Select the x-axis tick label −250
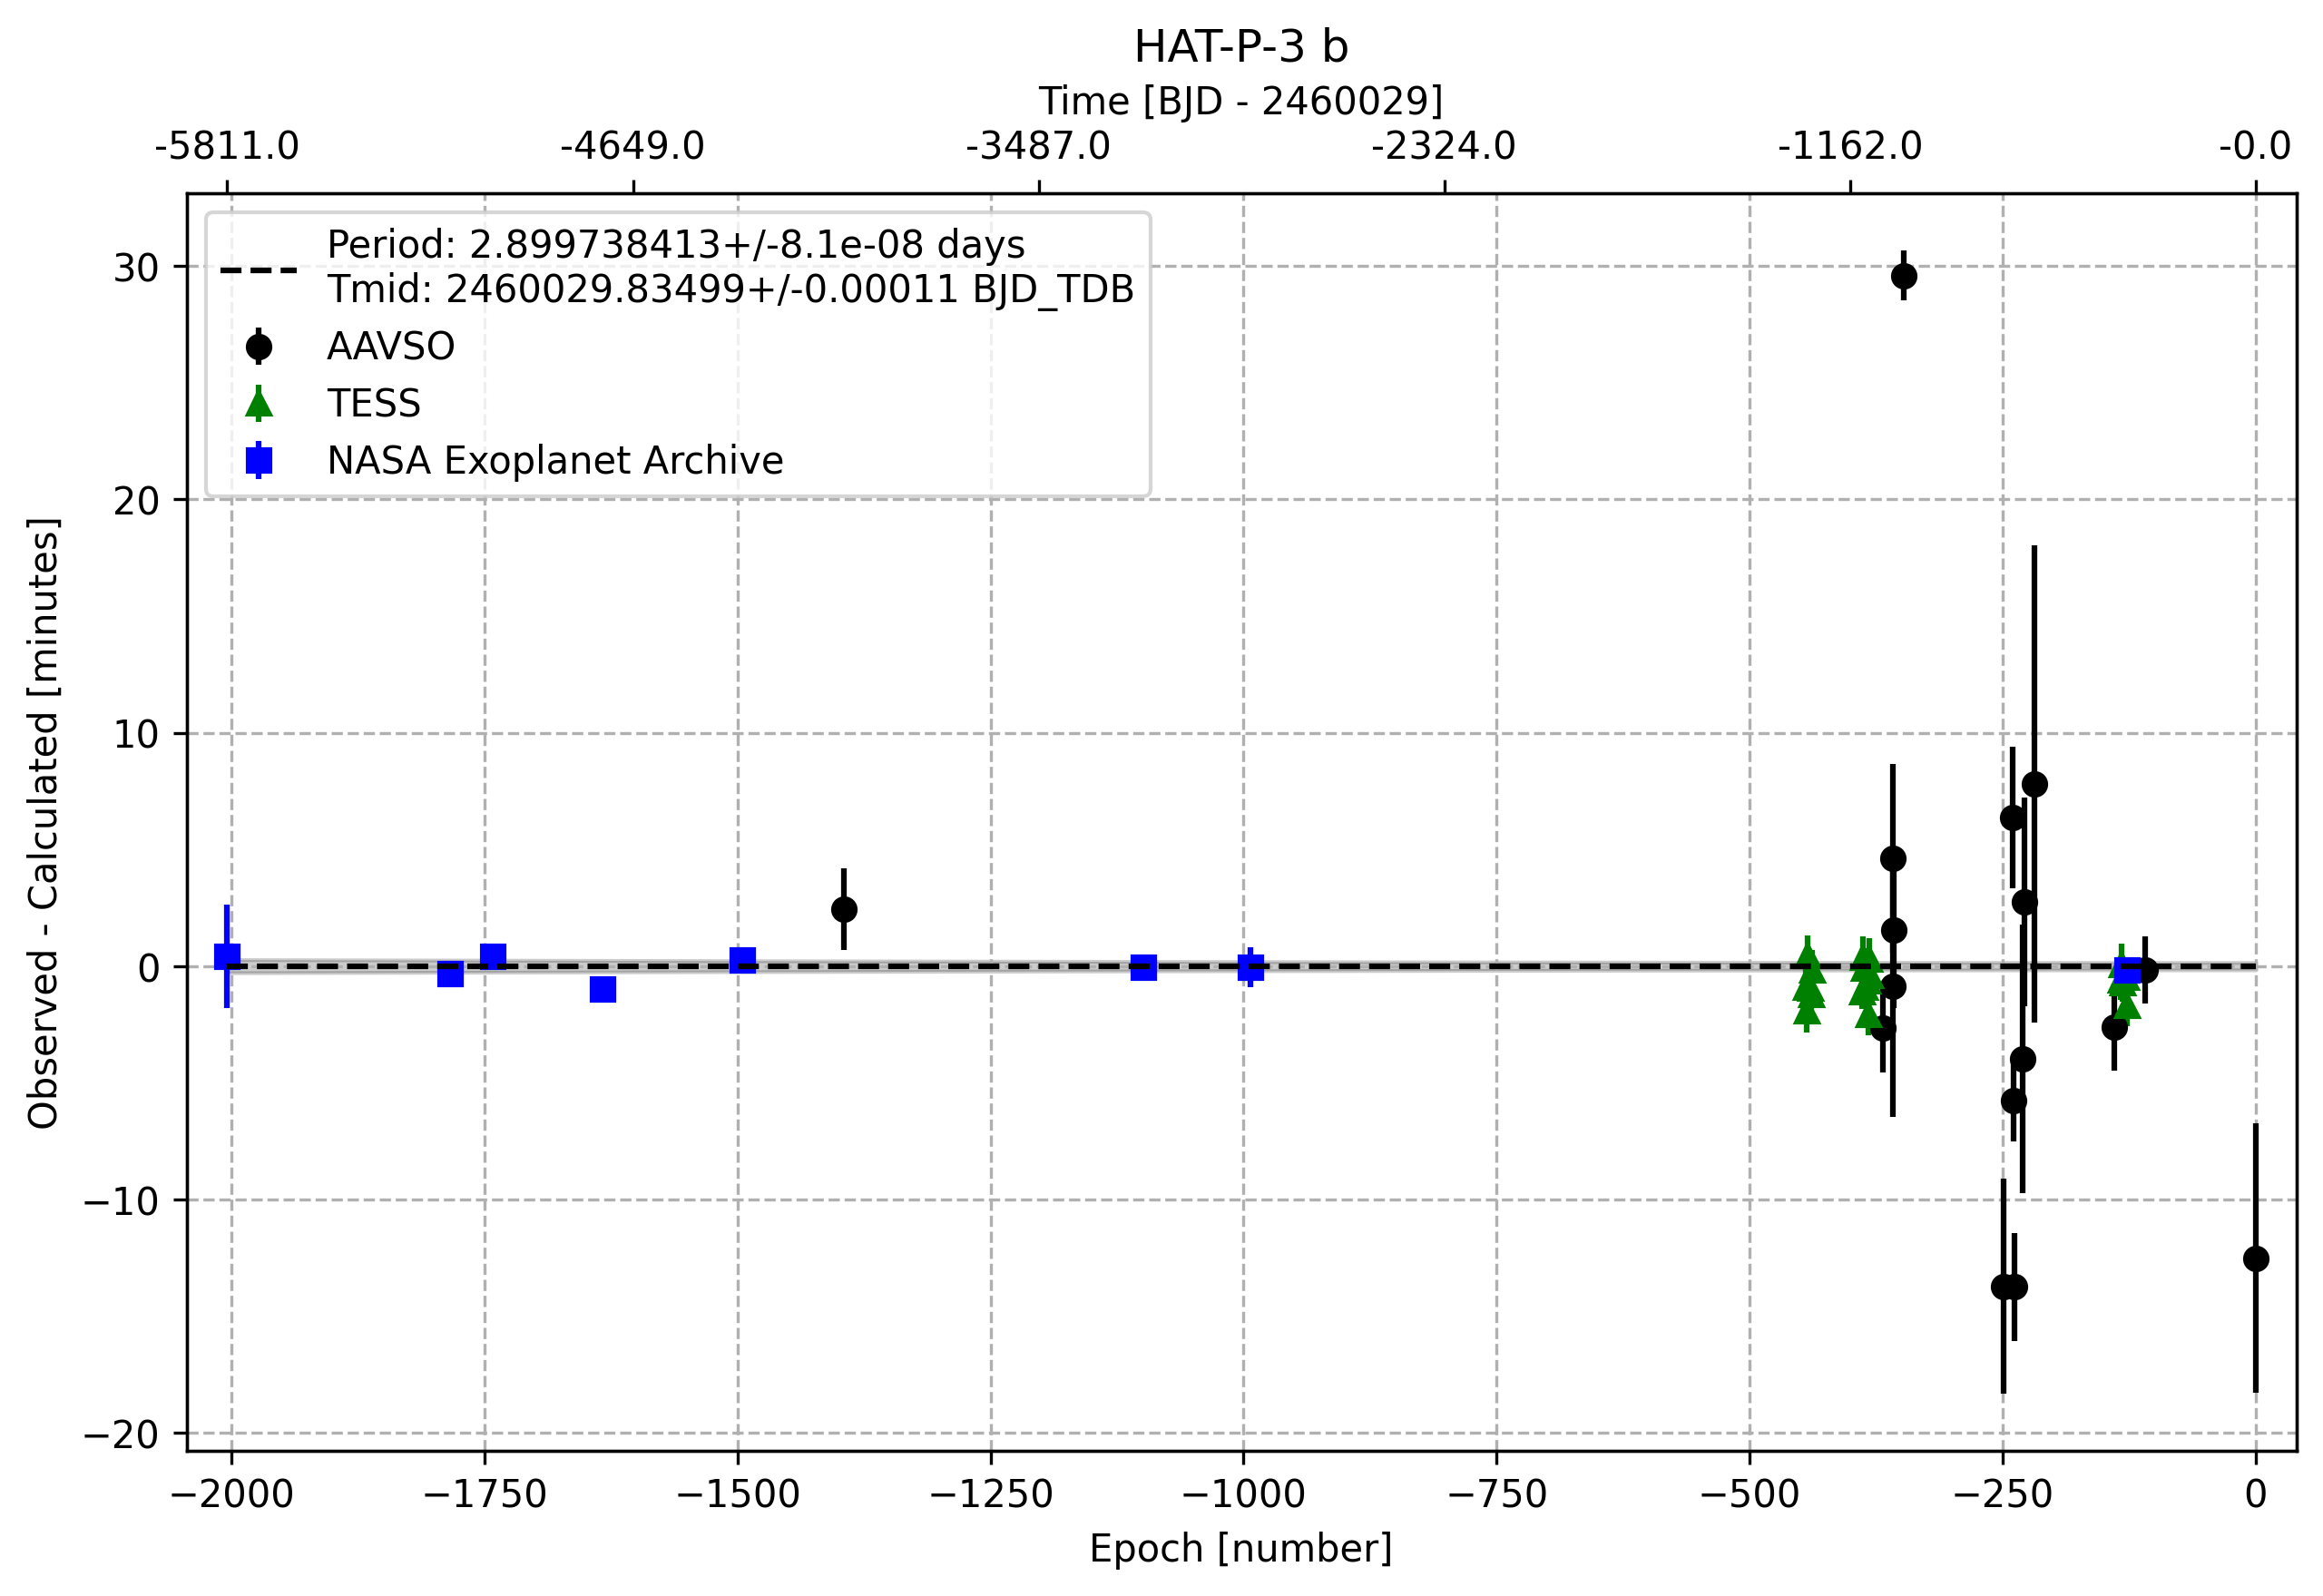Screen dimensions: 2323x1596 [2003, 1495]
